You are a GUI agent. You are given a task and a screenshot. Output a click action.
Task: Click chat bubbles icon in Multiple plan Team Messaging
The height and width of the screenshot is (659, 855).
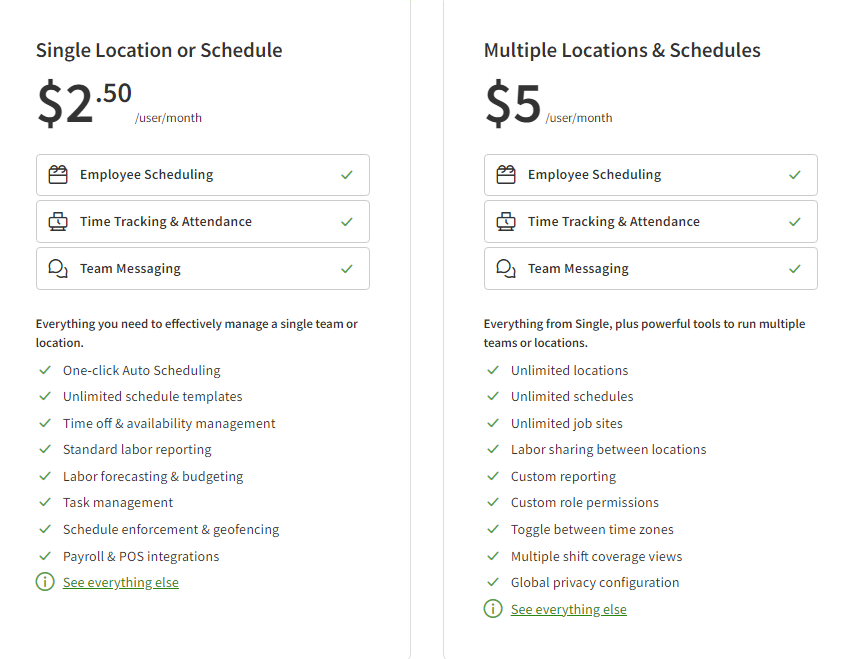[505, 269]
